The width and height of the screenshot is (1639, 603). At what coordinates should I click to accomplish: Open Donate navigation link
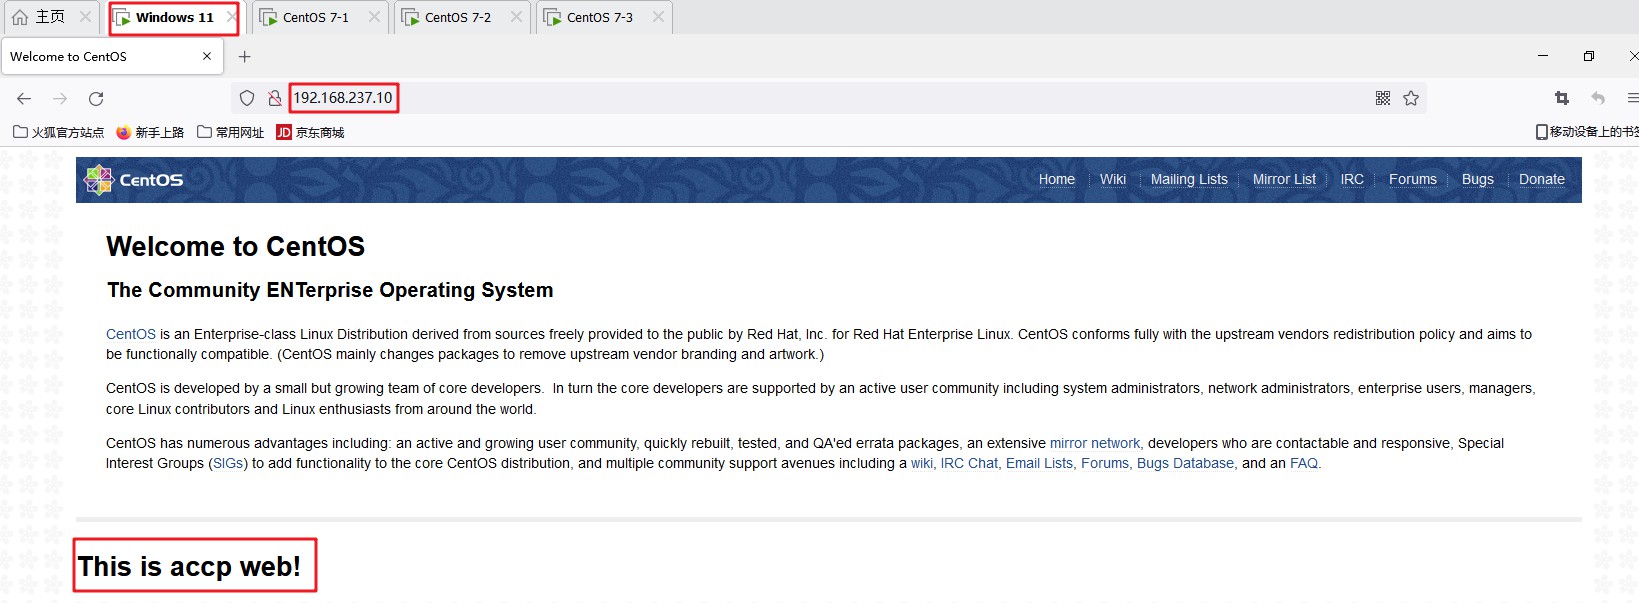point(1541,179)
